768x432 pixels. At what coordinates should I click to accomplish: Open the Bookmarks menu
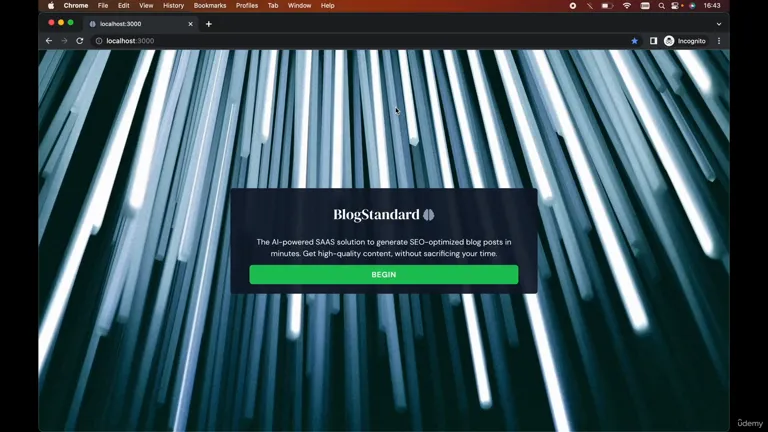click(x=210, y=6)
